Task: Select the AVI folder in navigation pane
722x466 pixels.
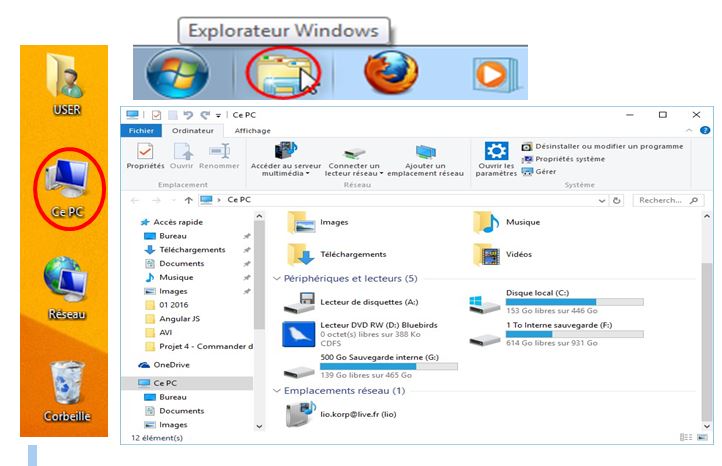Action: tap(159, 333)
